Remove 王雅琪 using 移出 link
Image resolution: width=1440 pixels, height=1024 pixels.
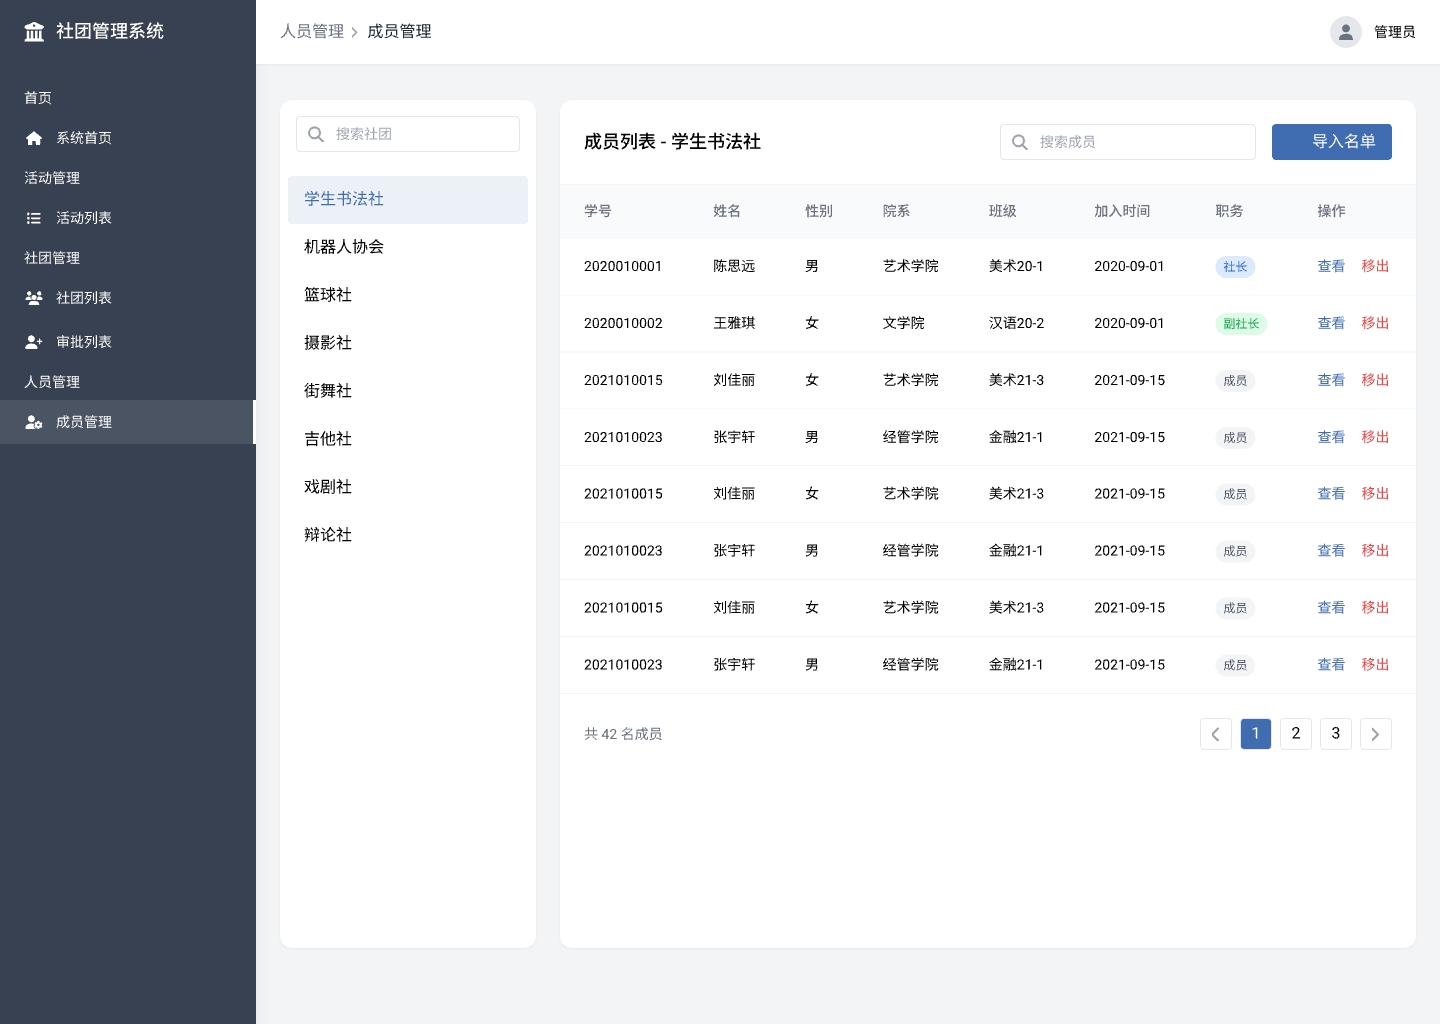click(x=1375, y=323)
